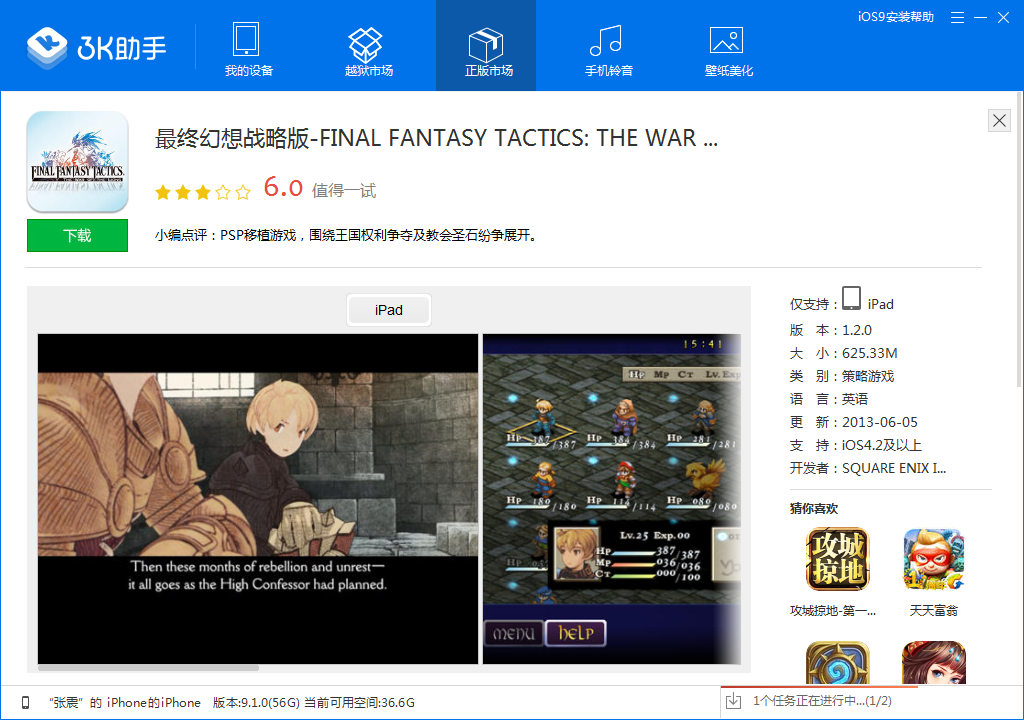Click the 值得一试 rating label
This screenshot has height=720, width=1024.
[344, 191]
